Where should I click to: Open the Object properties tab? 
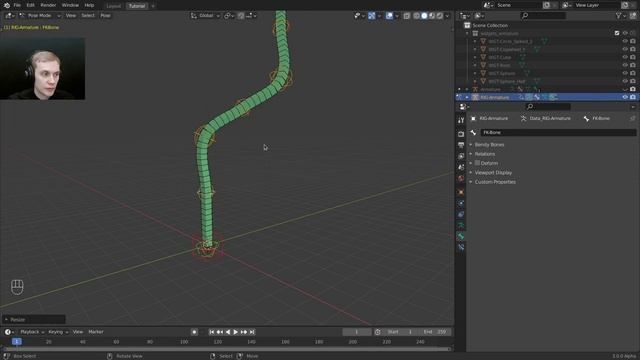tap(461, 192)
